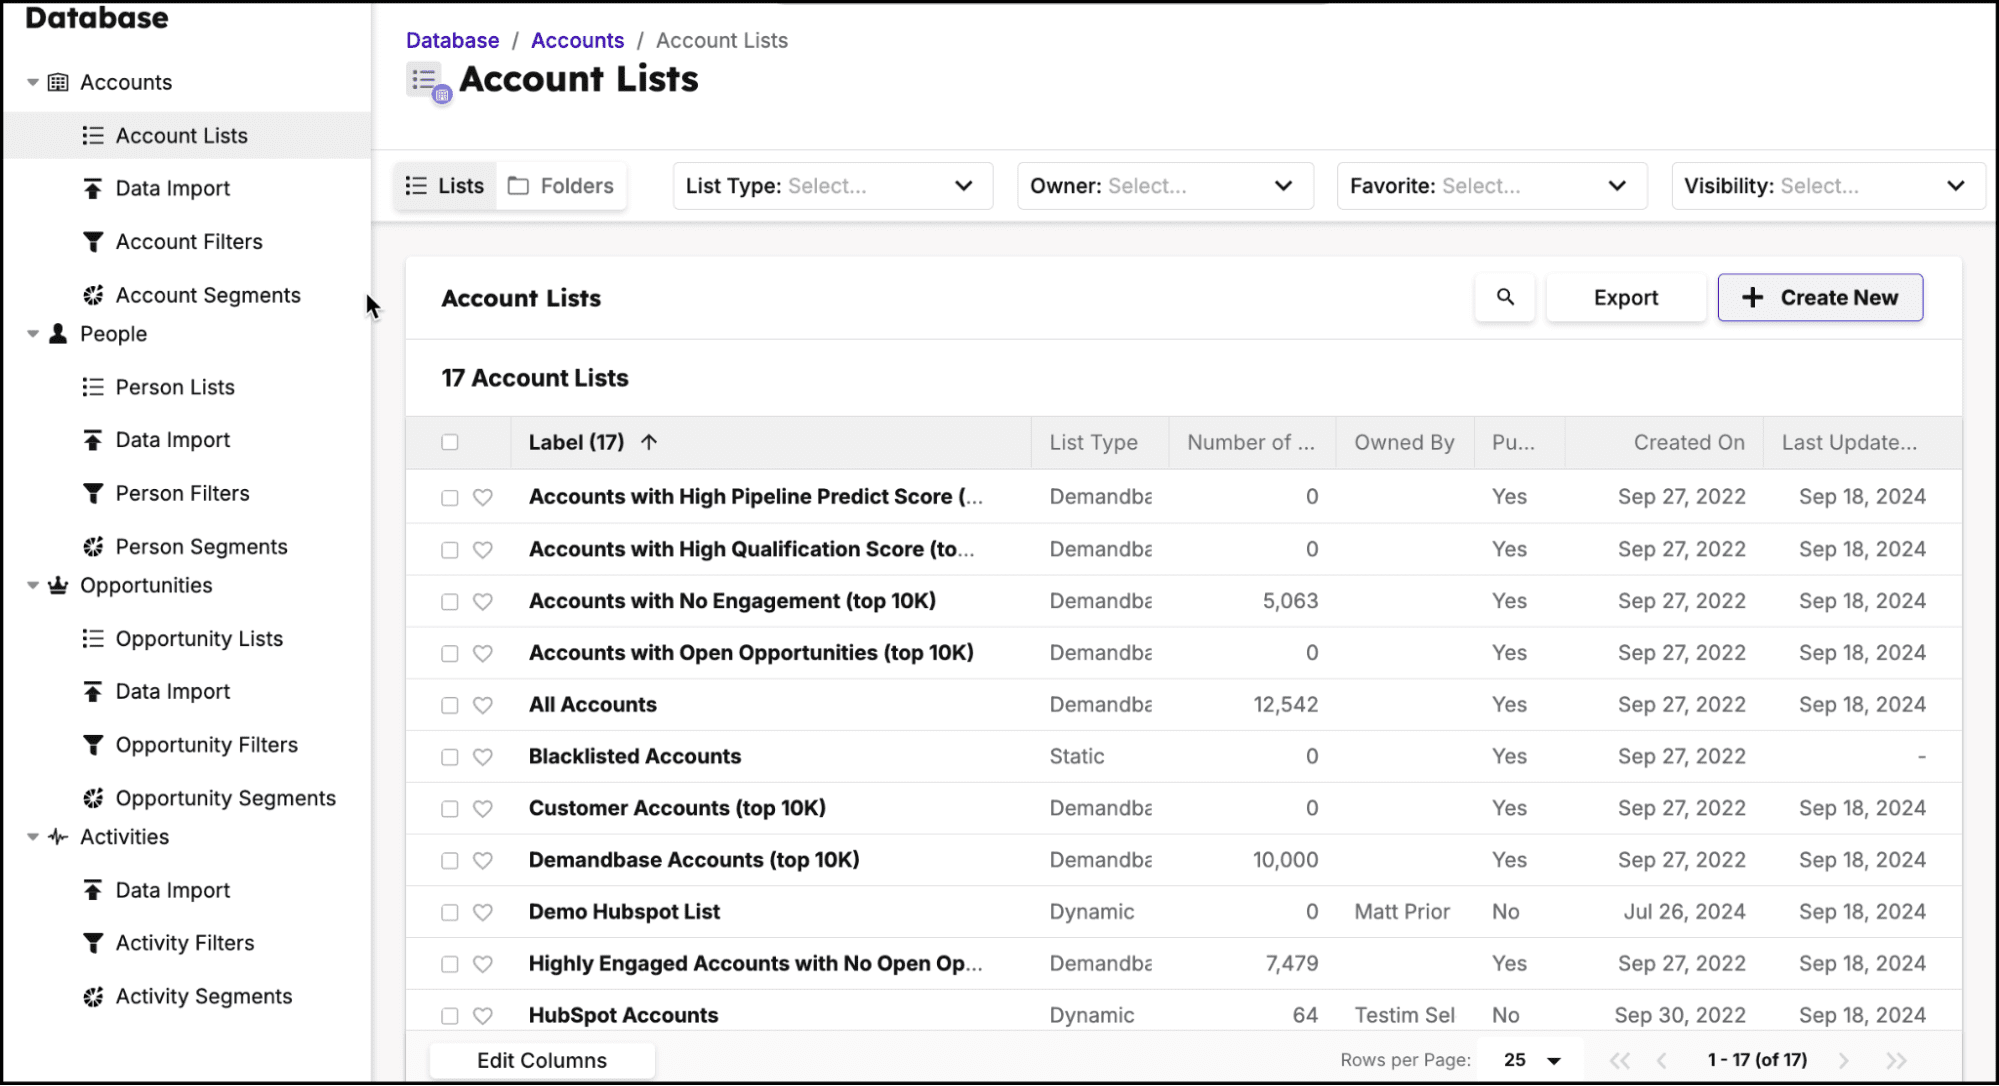Open the List Type dropdown
The height and width of the screenshot is (1086, 1999).
[832, 186]
